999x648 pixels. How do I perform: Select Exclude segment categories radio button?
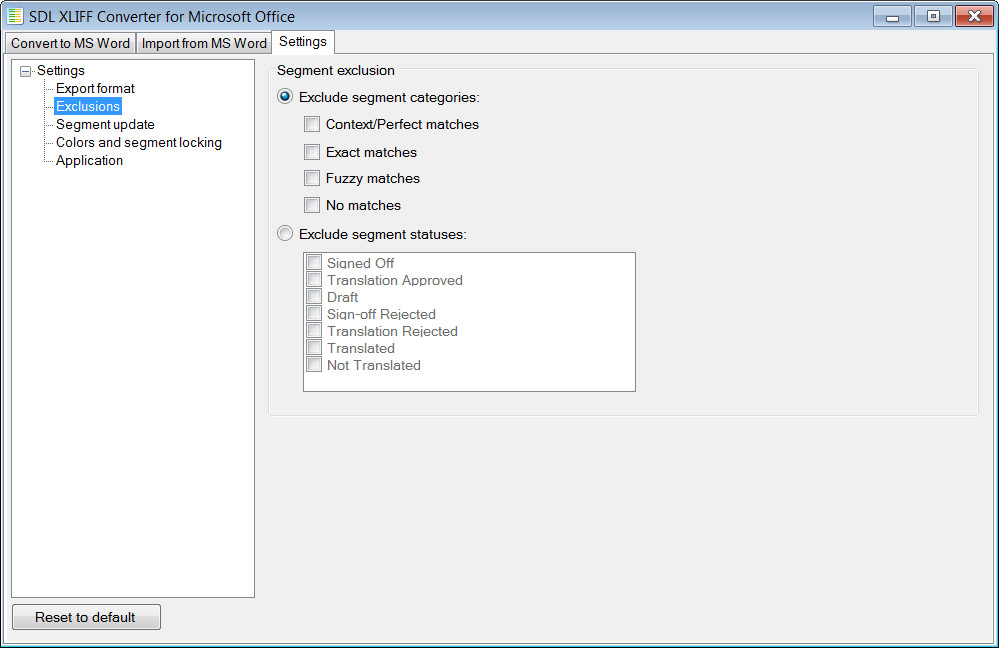285,97
